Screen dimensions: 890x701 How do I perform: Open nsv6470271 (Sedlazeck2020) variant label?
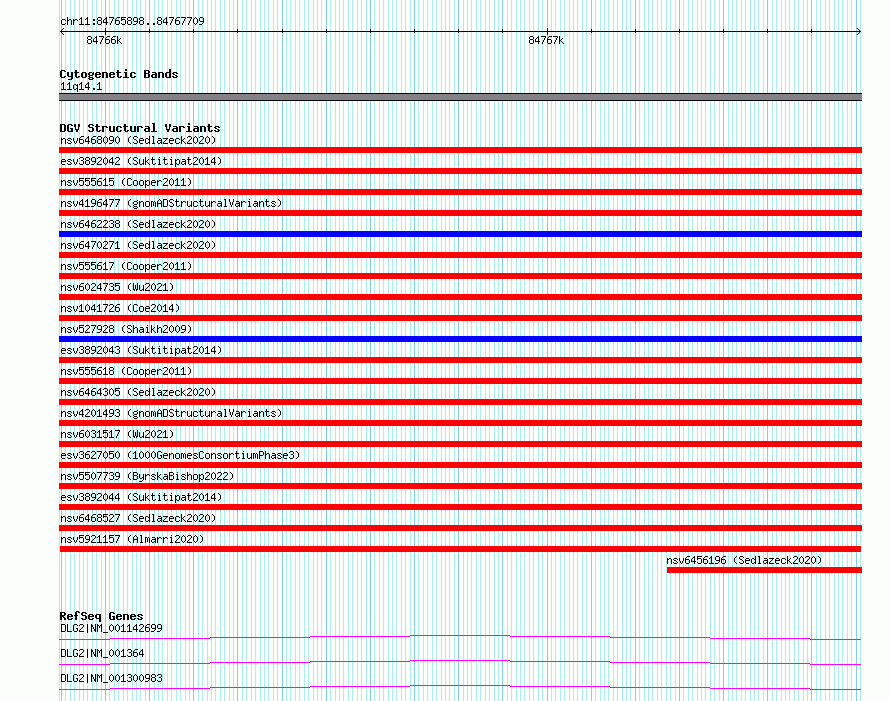(138, 245)
